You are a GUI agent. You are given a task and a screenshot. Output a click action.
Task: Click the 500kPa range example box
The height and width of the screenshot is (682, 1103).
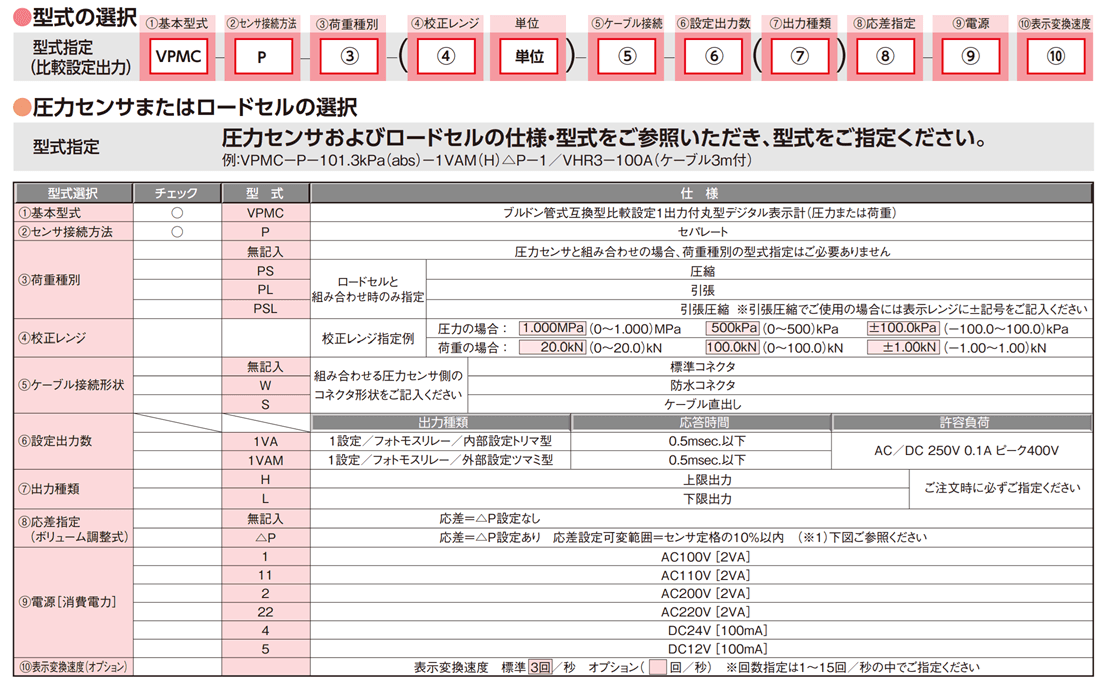(x=732, y=328)
